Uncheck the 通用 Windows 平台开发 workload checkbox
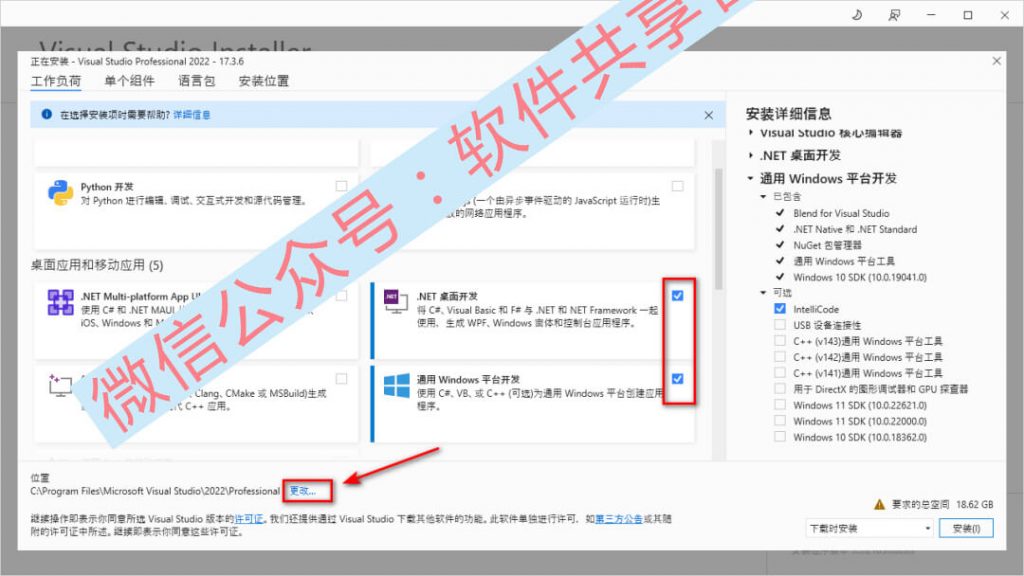 pos(677,379)
